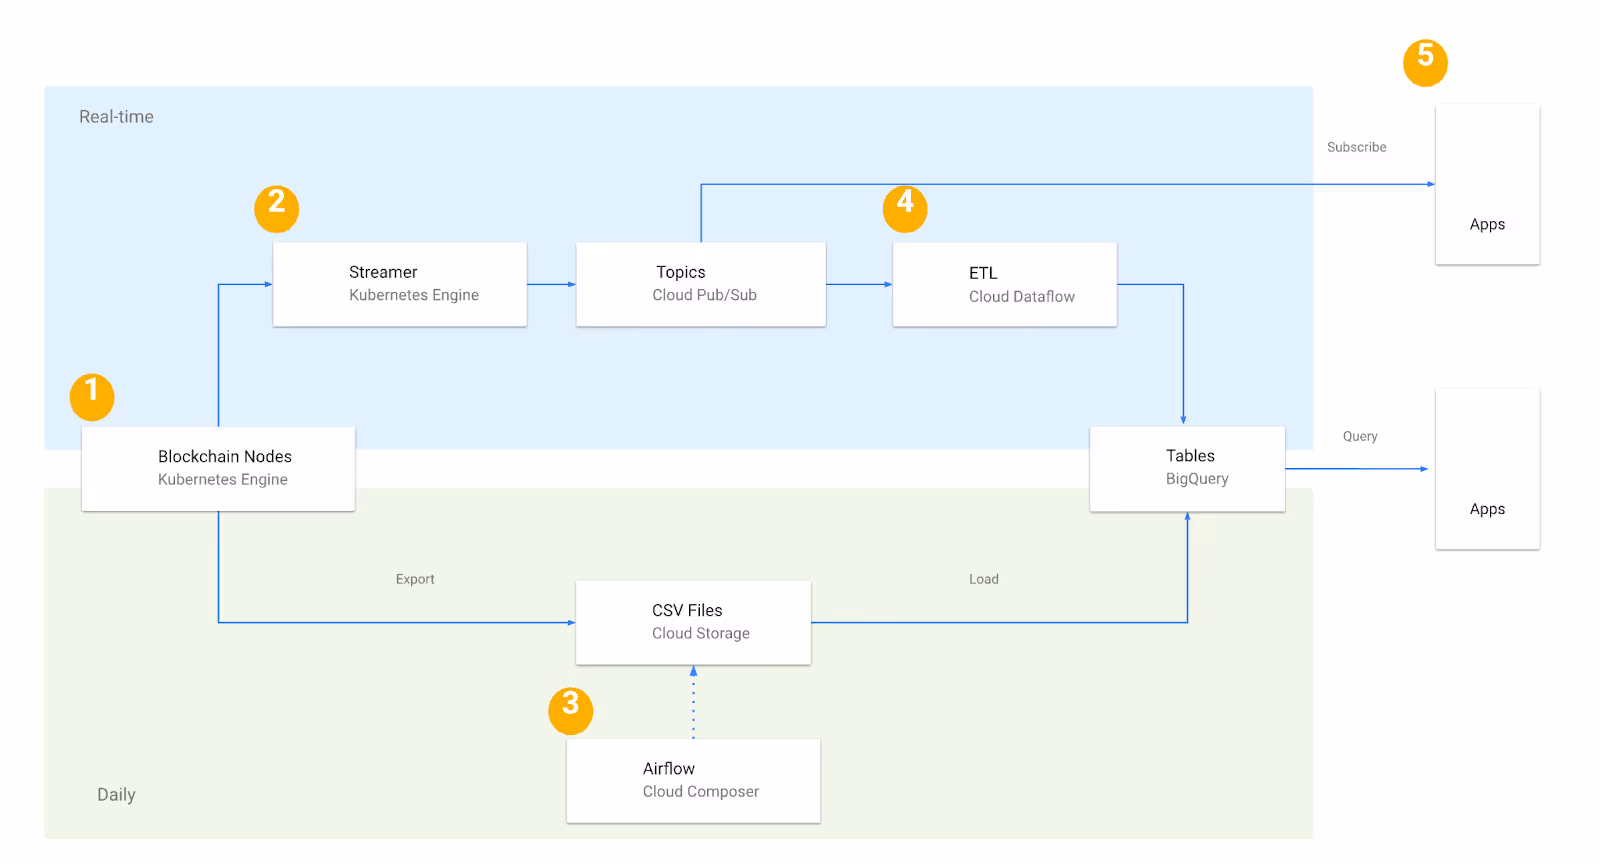Select the Streamer Kubernetes Engine box
Screen dimensions: 1600x864
click(400, 284)
